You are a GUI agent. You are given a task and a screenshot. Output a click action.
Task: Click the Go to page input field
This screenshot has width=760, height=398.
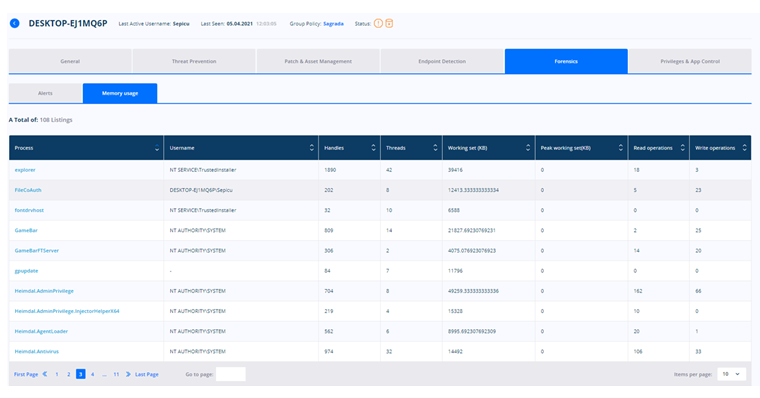point(231,374)
